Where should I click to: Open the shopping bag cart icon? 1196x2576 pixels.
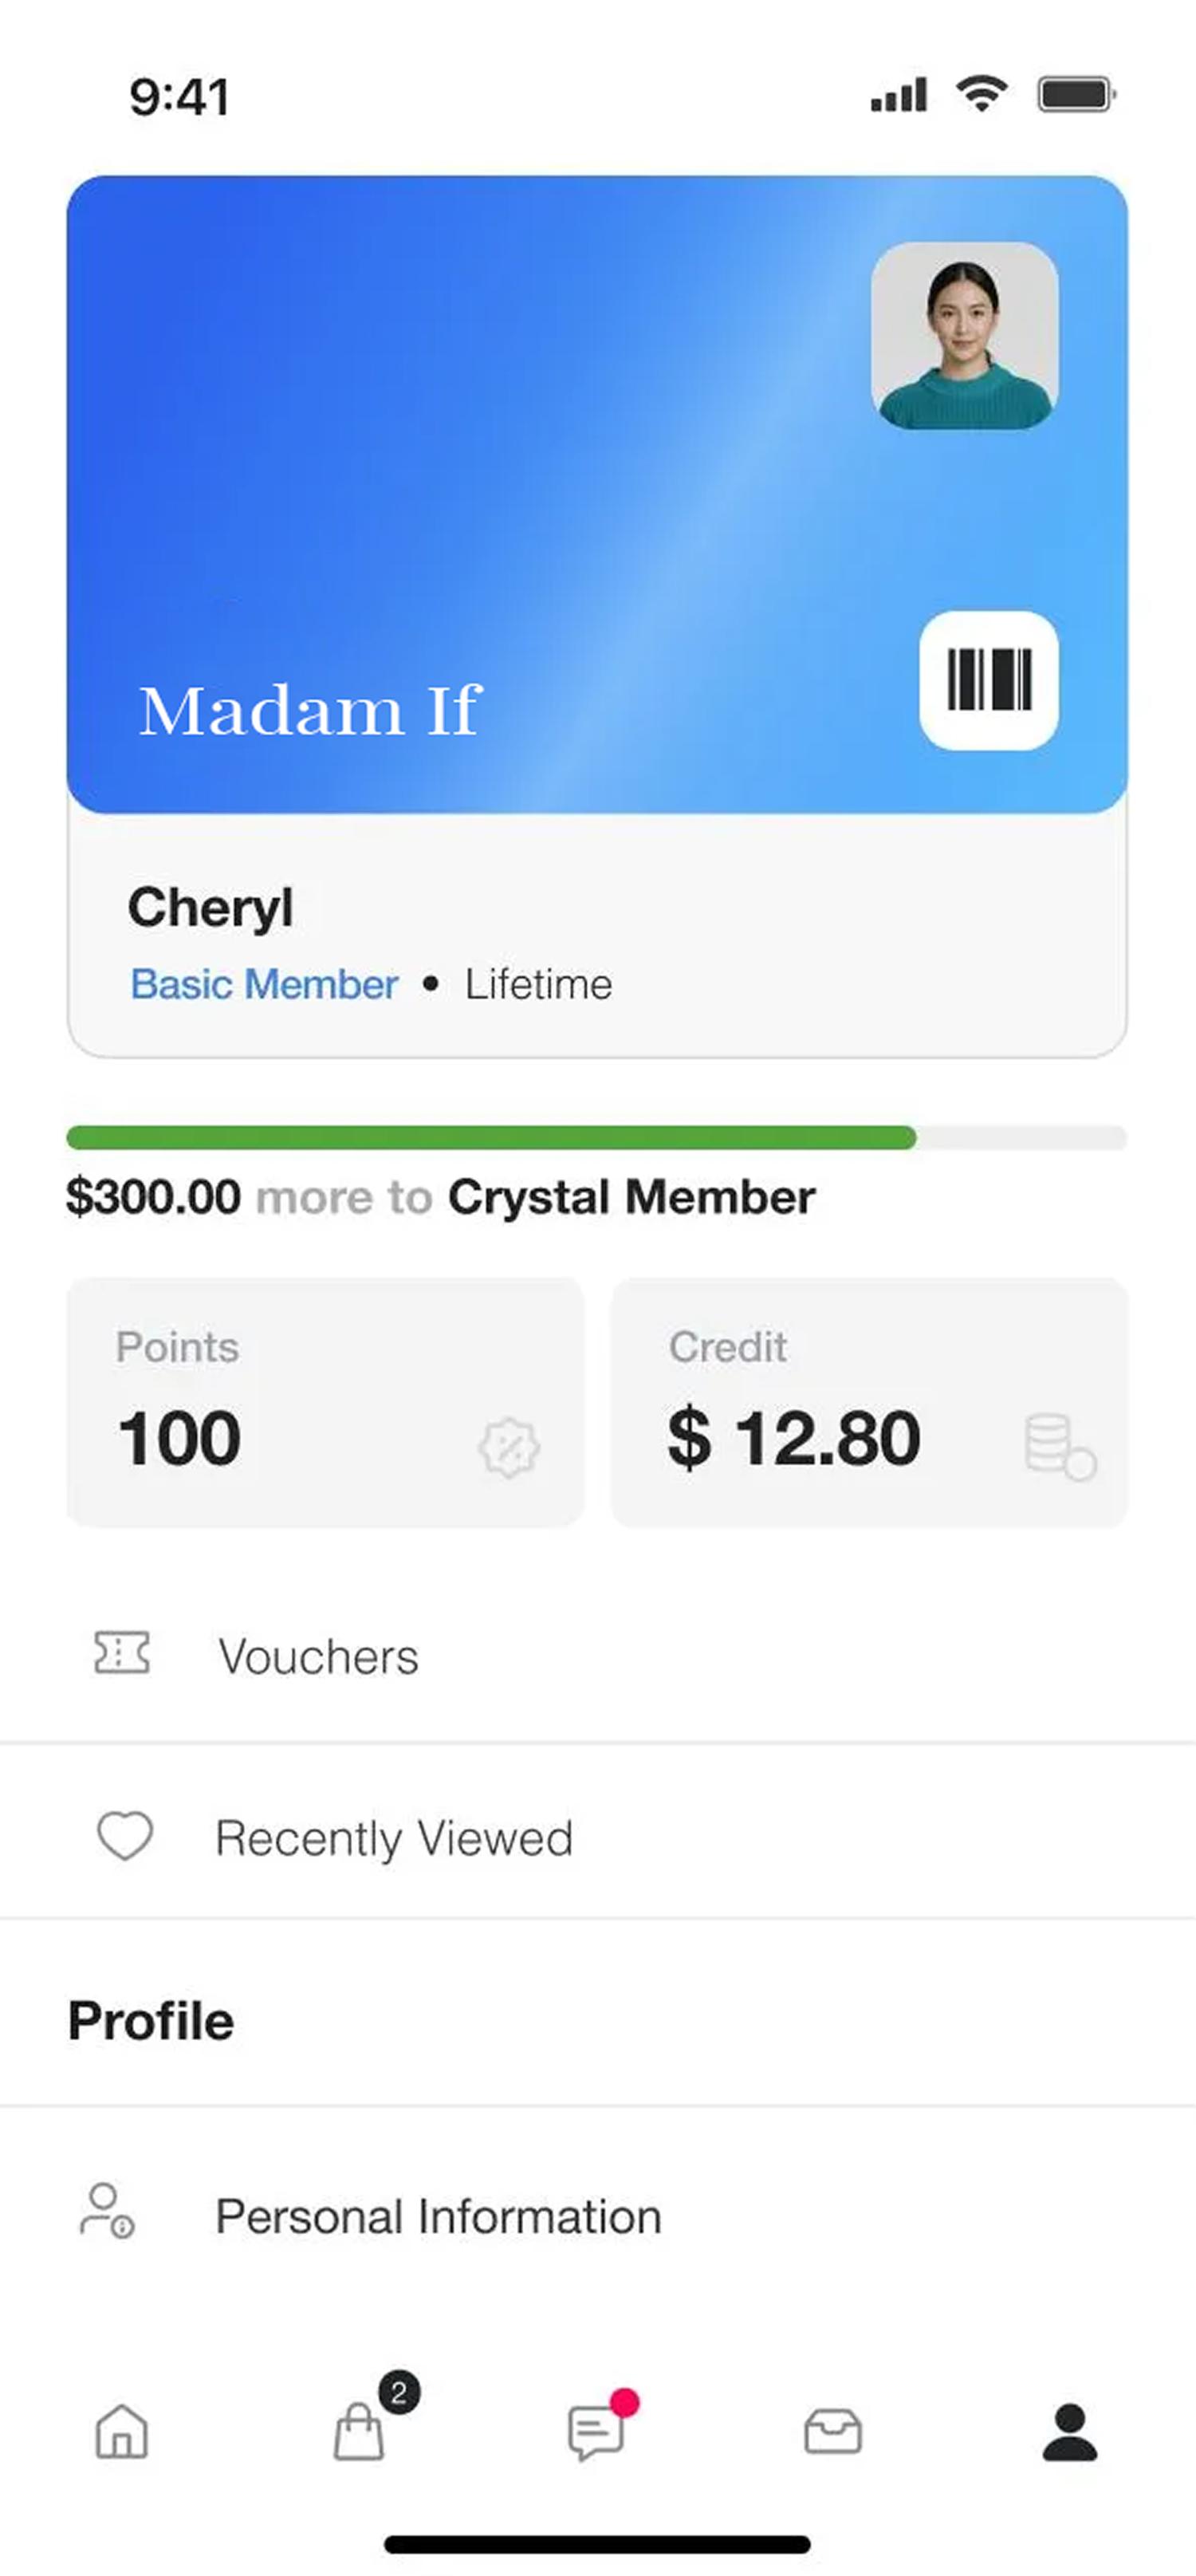(359, 2431)
